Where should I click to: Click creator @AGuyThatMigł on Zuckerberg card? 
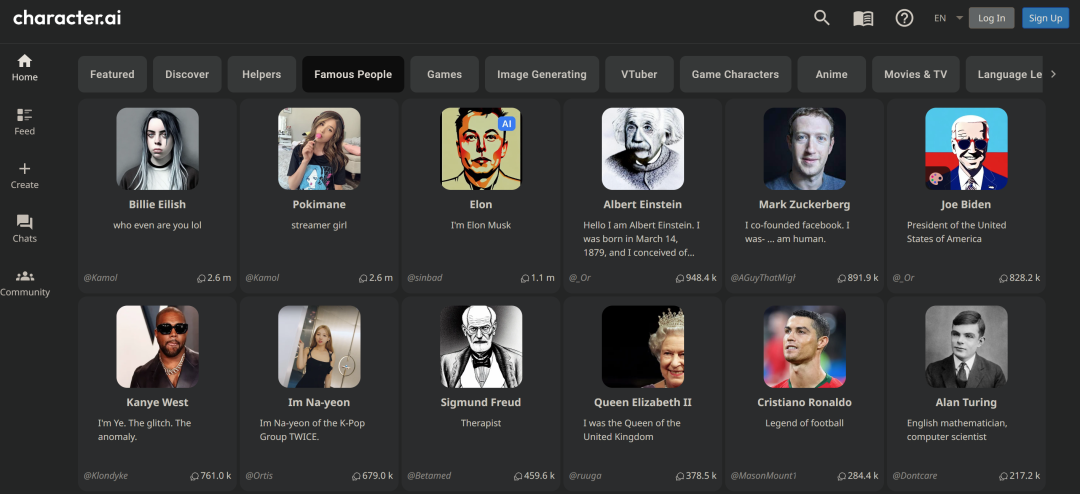(x=762, y=278)
